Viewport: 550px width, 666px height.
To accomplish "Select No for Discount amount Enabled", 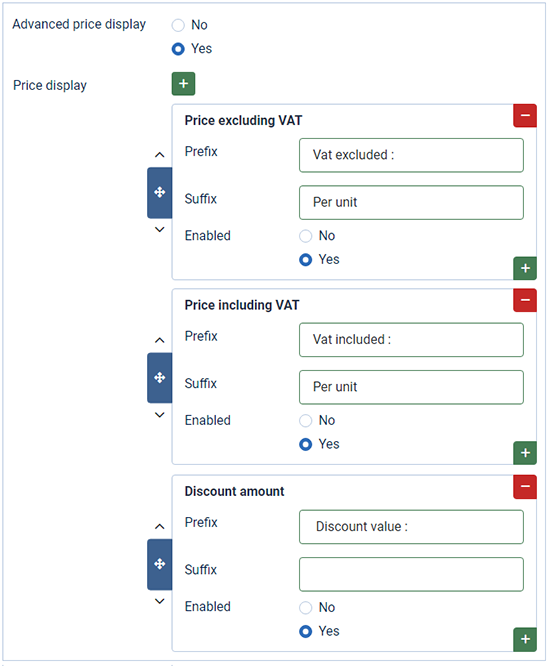I will click(306, 607).
